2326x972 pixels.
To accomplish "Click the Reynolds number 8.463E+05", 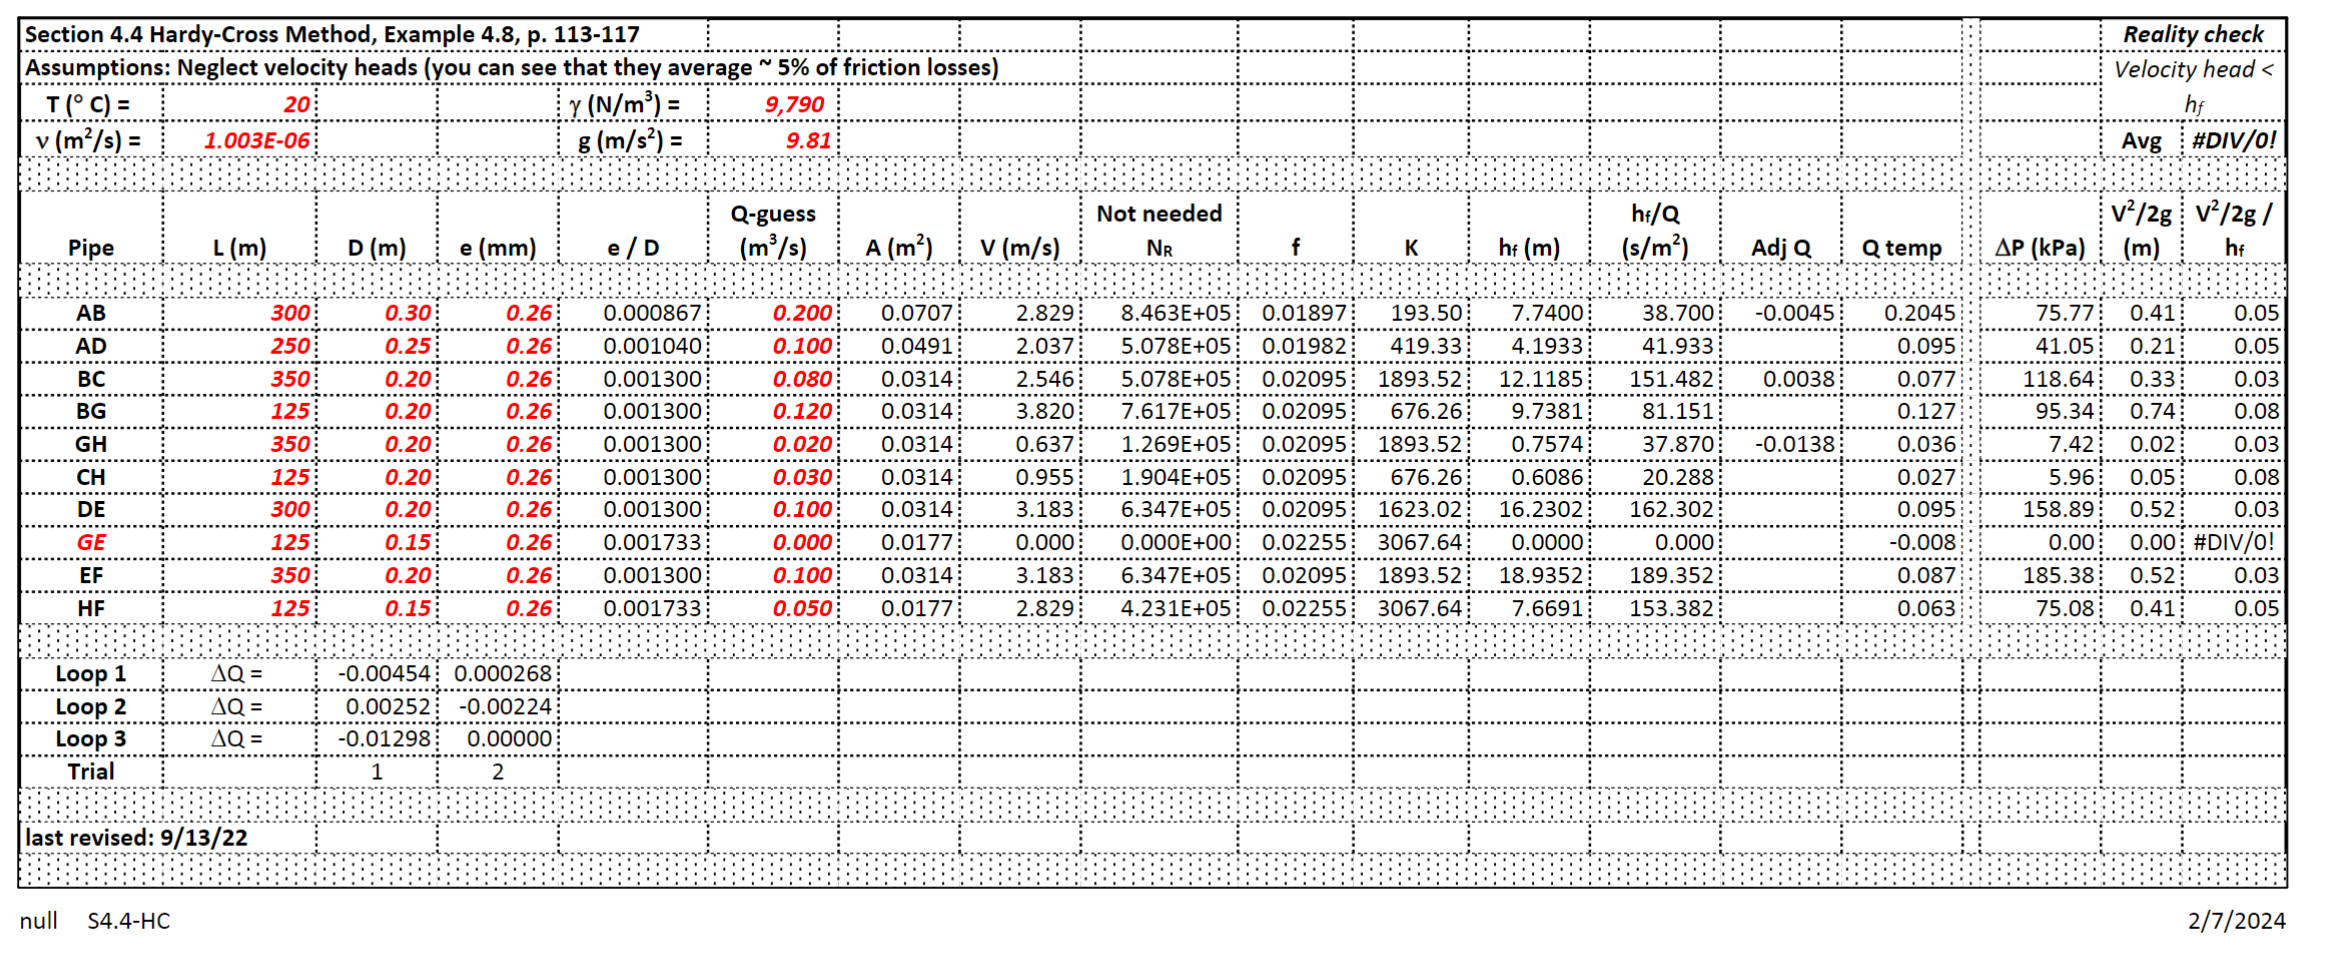I will pos(1175,313).
